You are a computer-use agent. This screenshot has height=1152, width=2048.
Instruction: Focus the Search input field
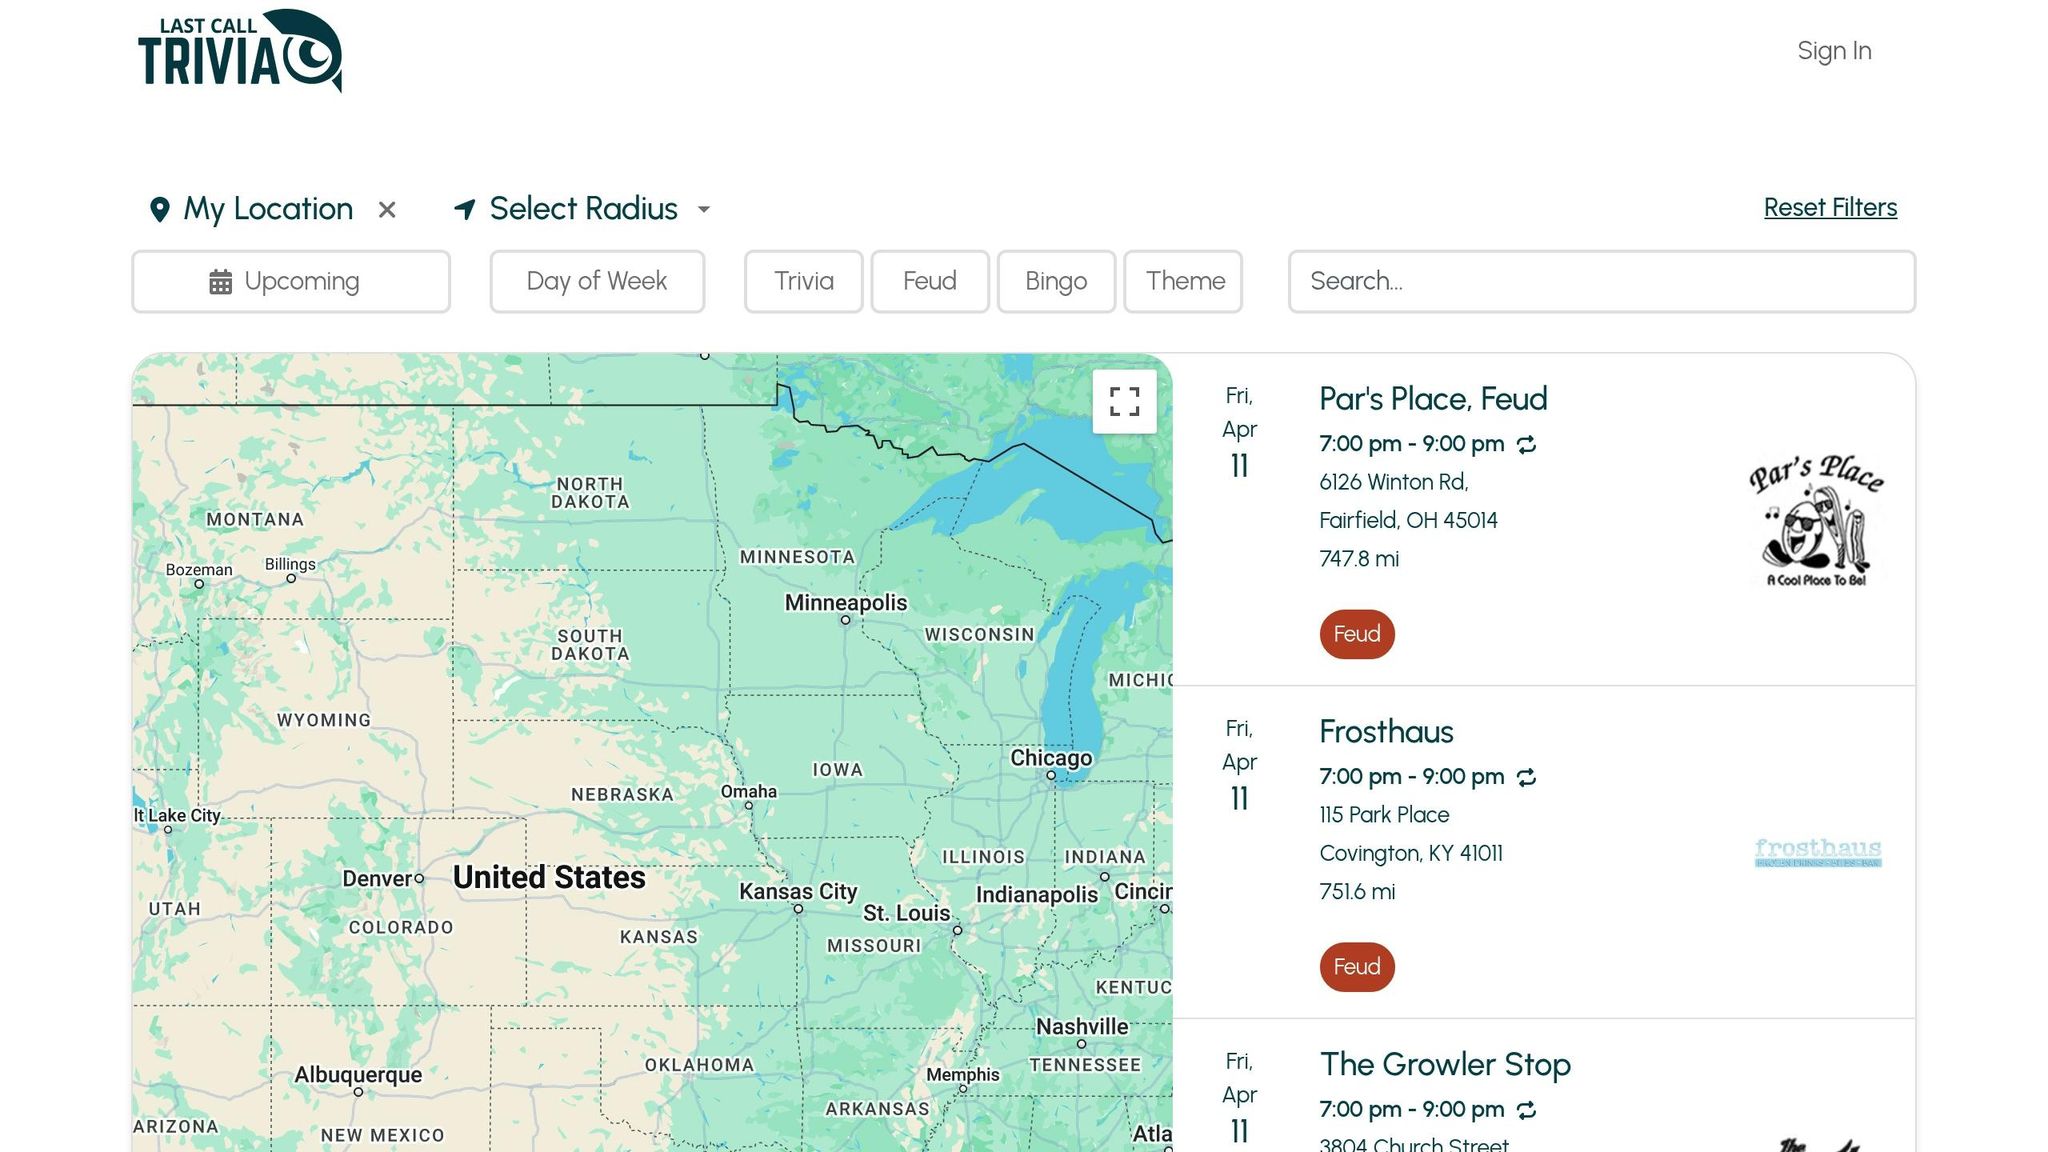[x=1601, y=281]
